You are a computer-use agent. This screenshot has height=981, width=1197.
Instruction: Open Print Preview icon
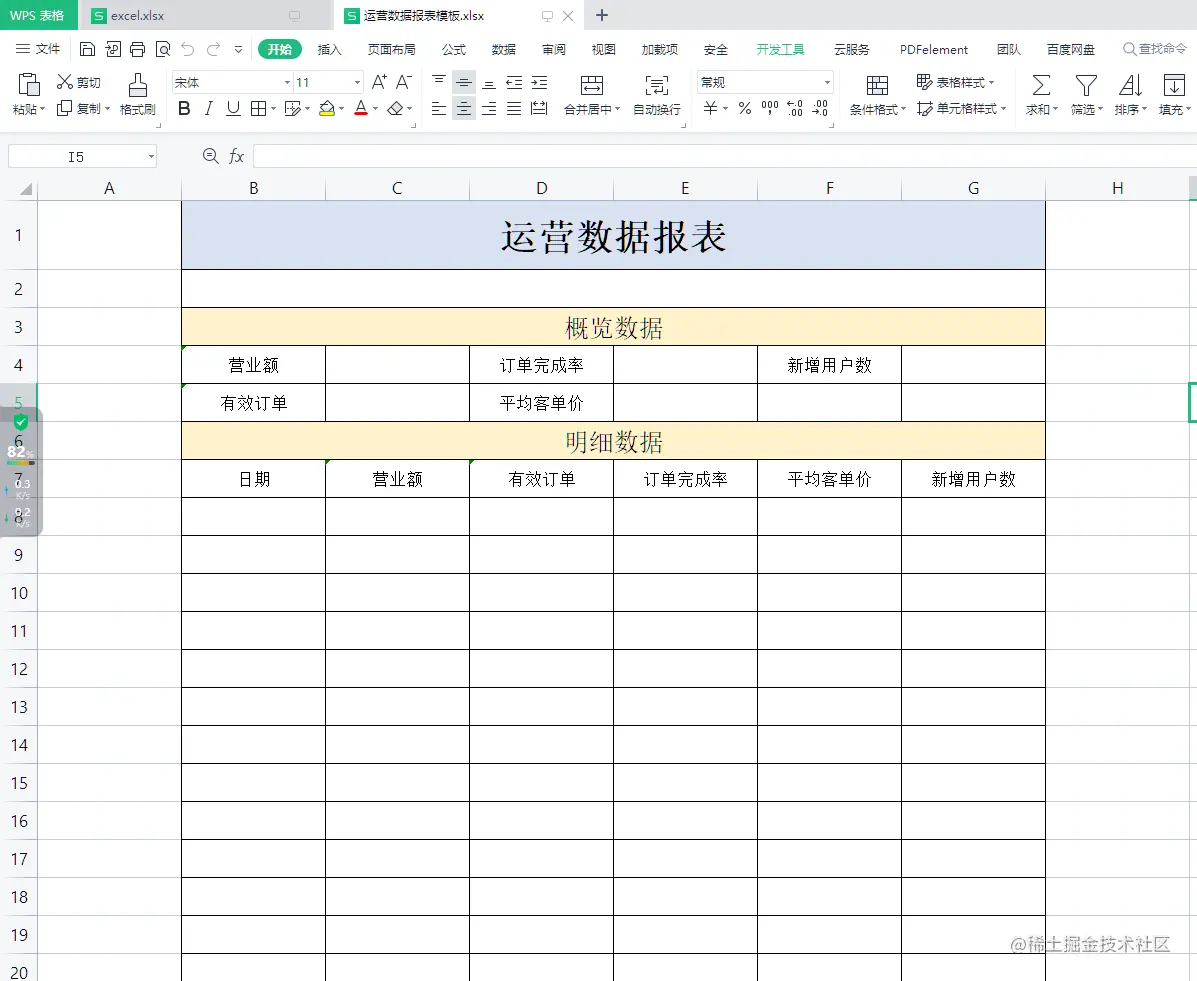(163, 50)
